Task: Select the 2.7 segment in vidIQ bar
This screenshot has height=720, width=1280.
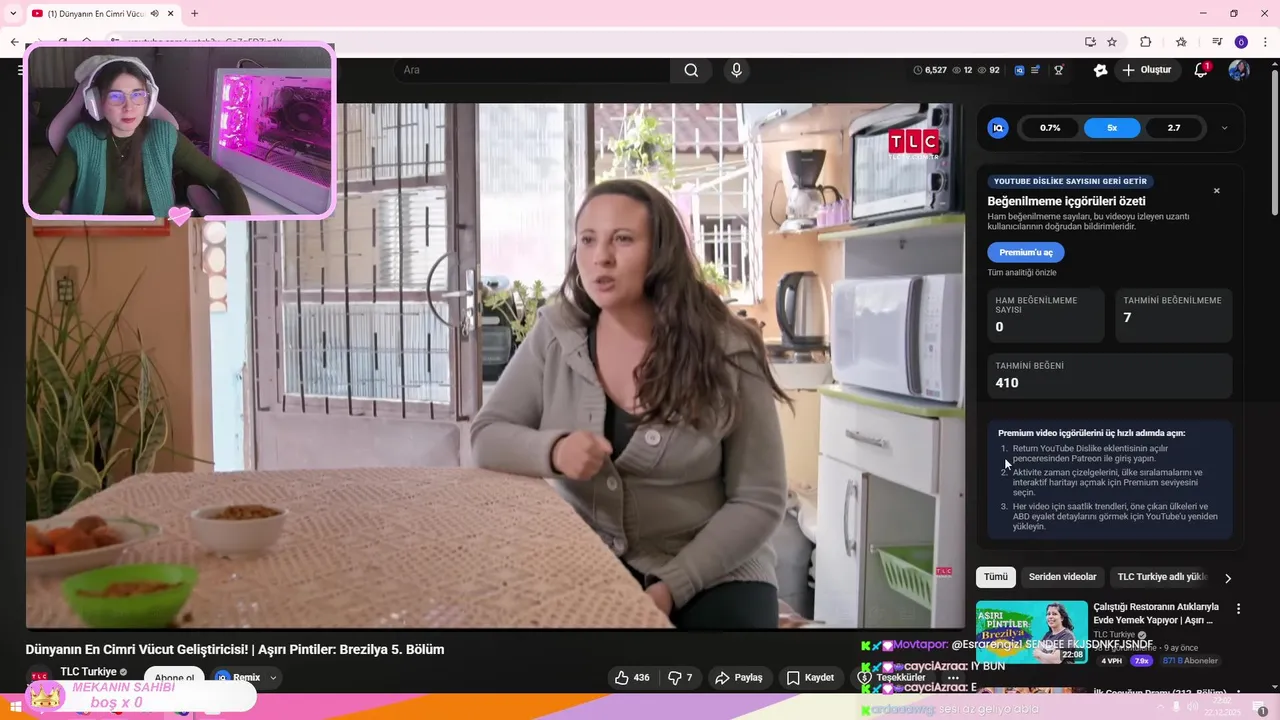Action: (x=1174, y=128)
